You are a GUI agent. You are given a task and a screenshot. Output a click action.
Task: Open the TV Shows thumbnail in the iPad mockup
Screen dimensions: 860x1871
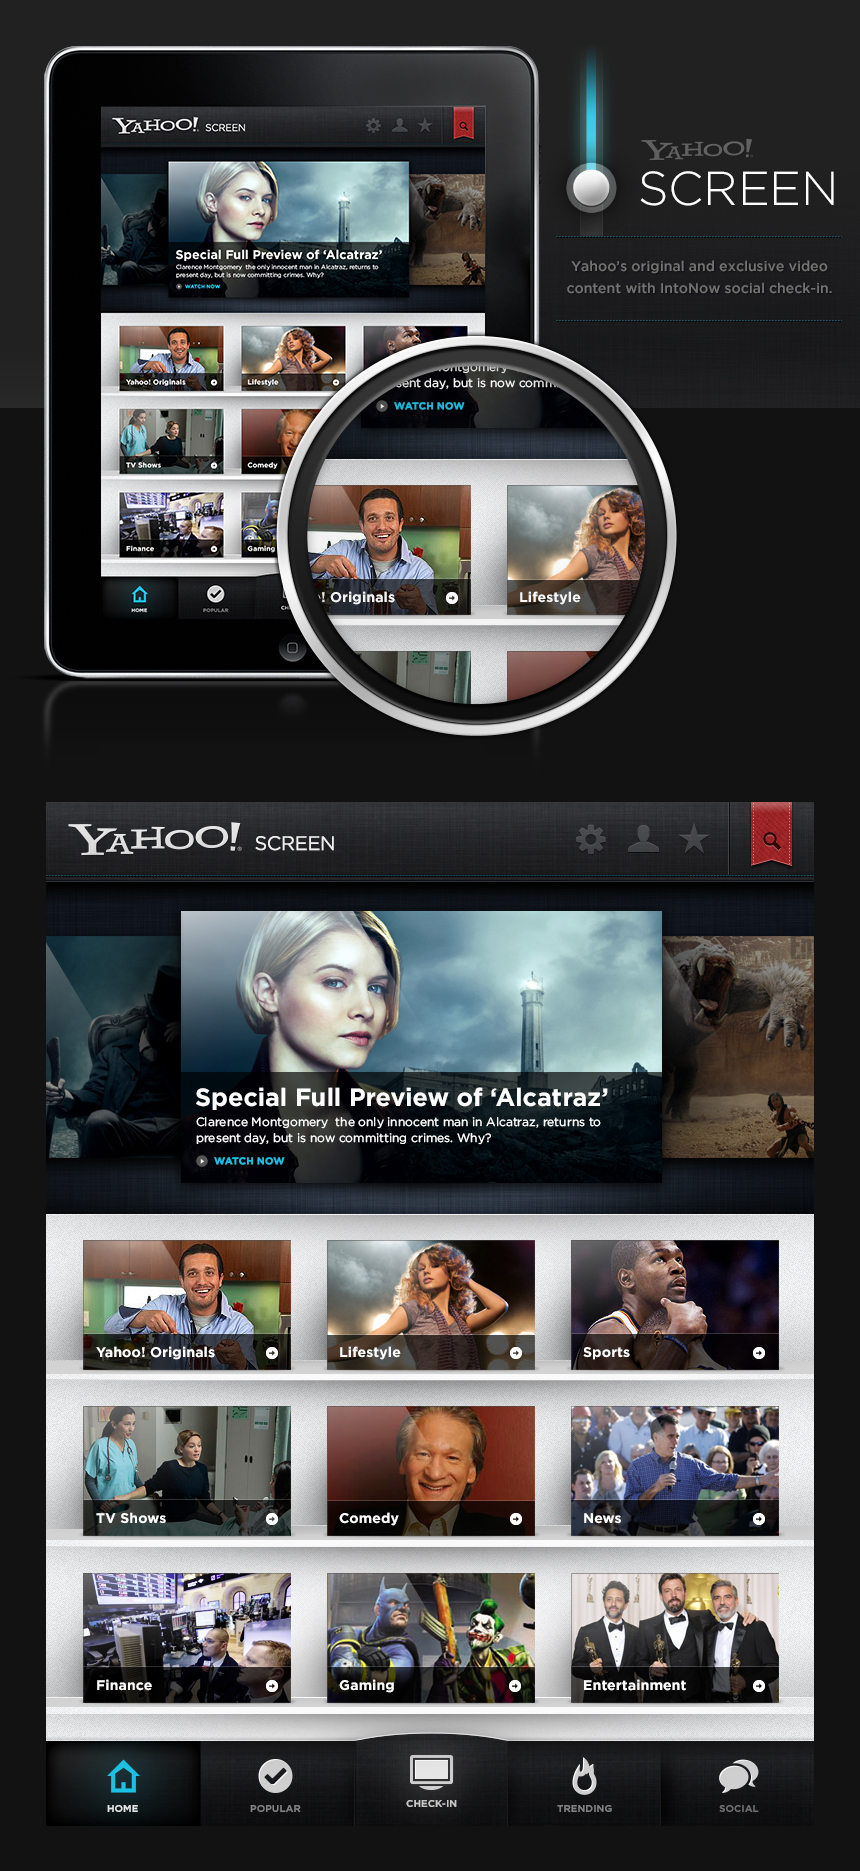171,441
